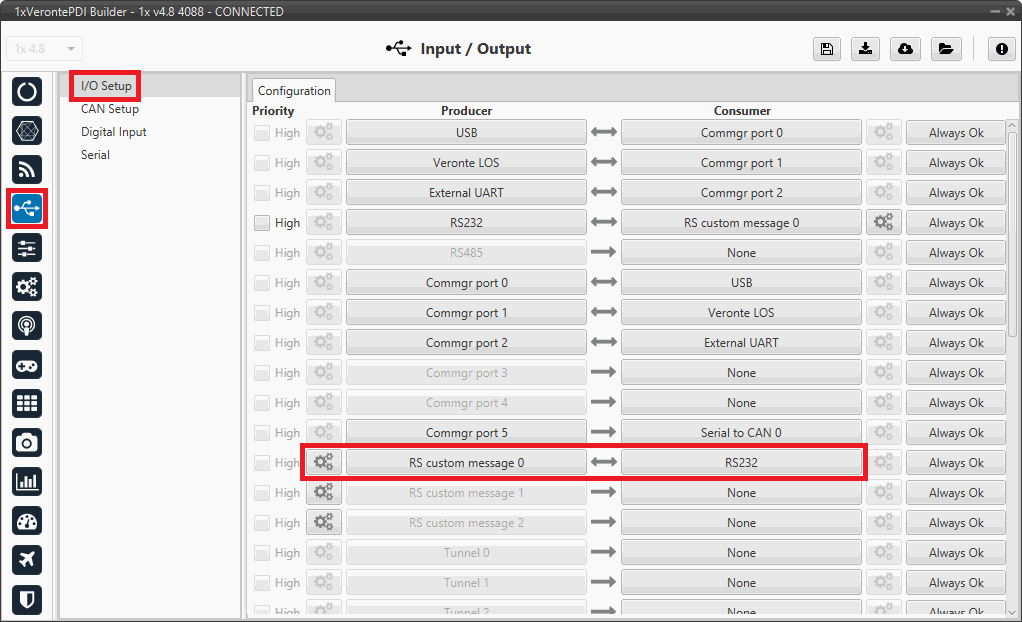Click the bar chart icon in sidebar
This screenshot has width=1022, height=622.
(27, 481)
